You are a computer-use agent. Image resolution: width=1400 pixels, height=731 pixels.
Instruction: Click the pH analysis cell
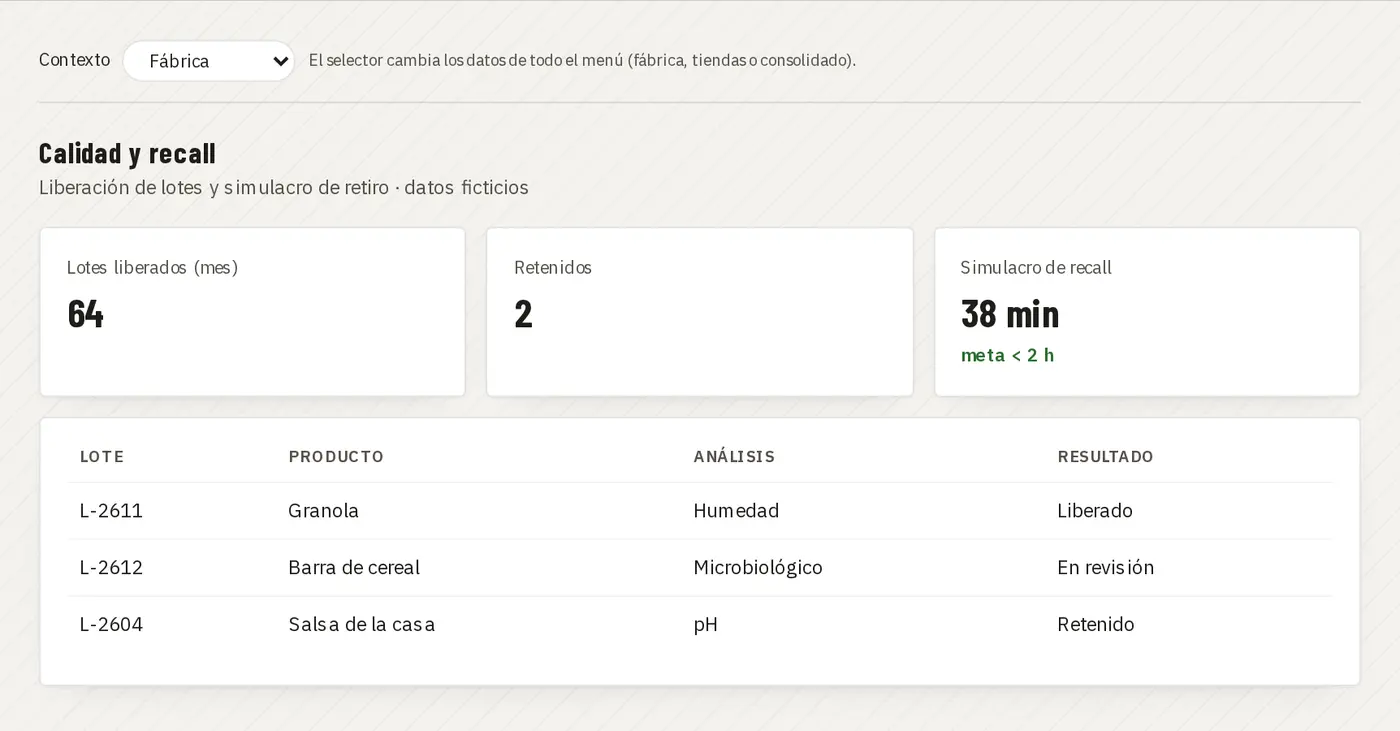tap(705, 625)
